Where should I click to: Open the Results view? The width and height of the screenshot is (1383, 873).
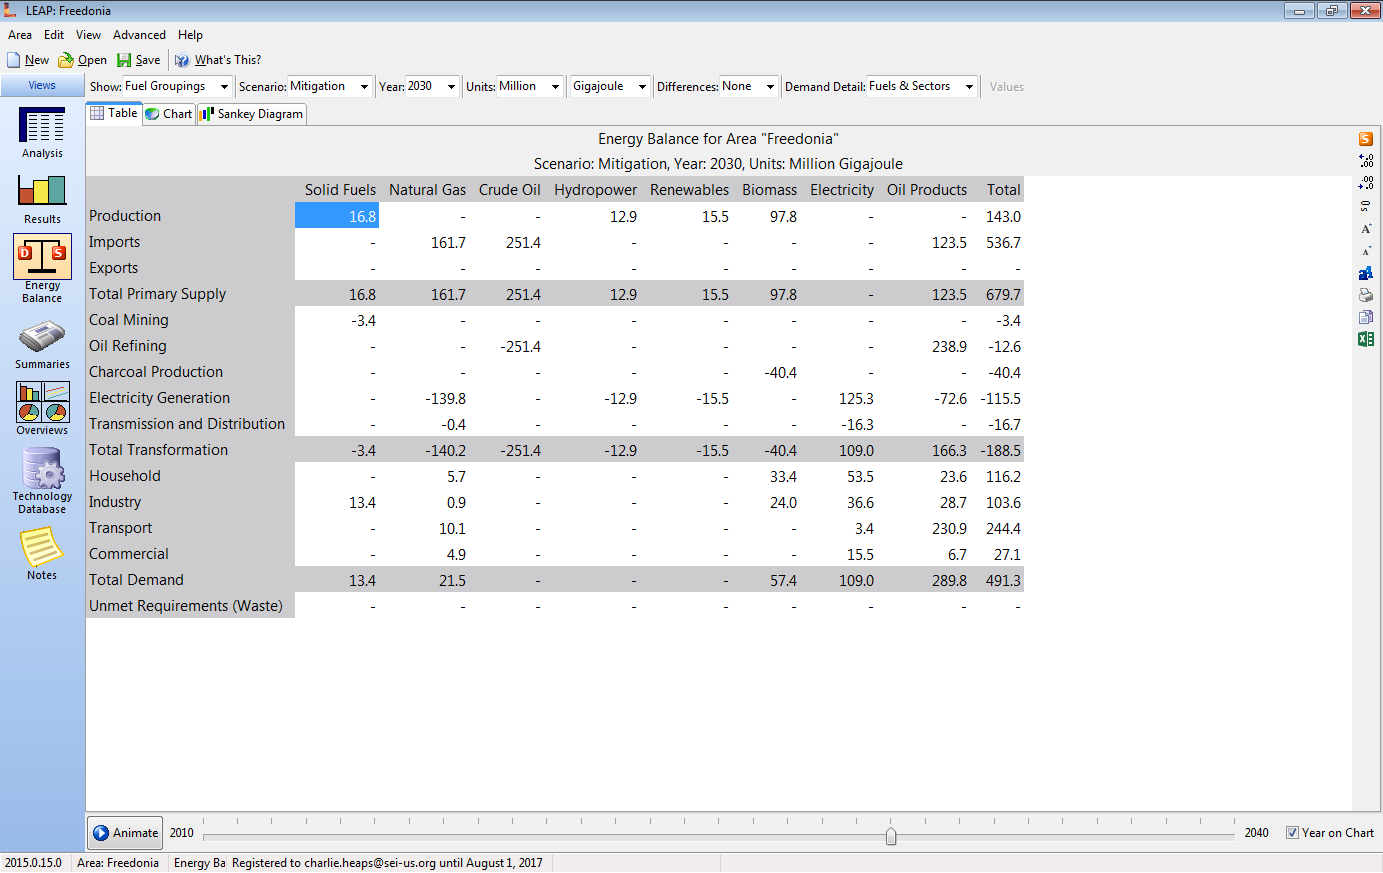click(42, 199)
